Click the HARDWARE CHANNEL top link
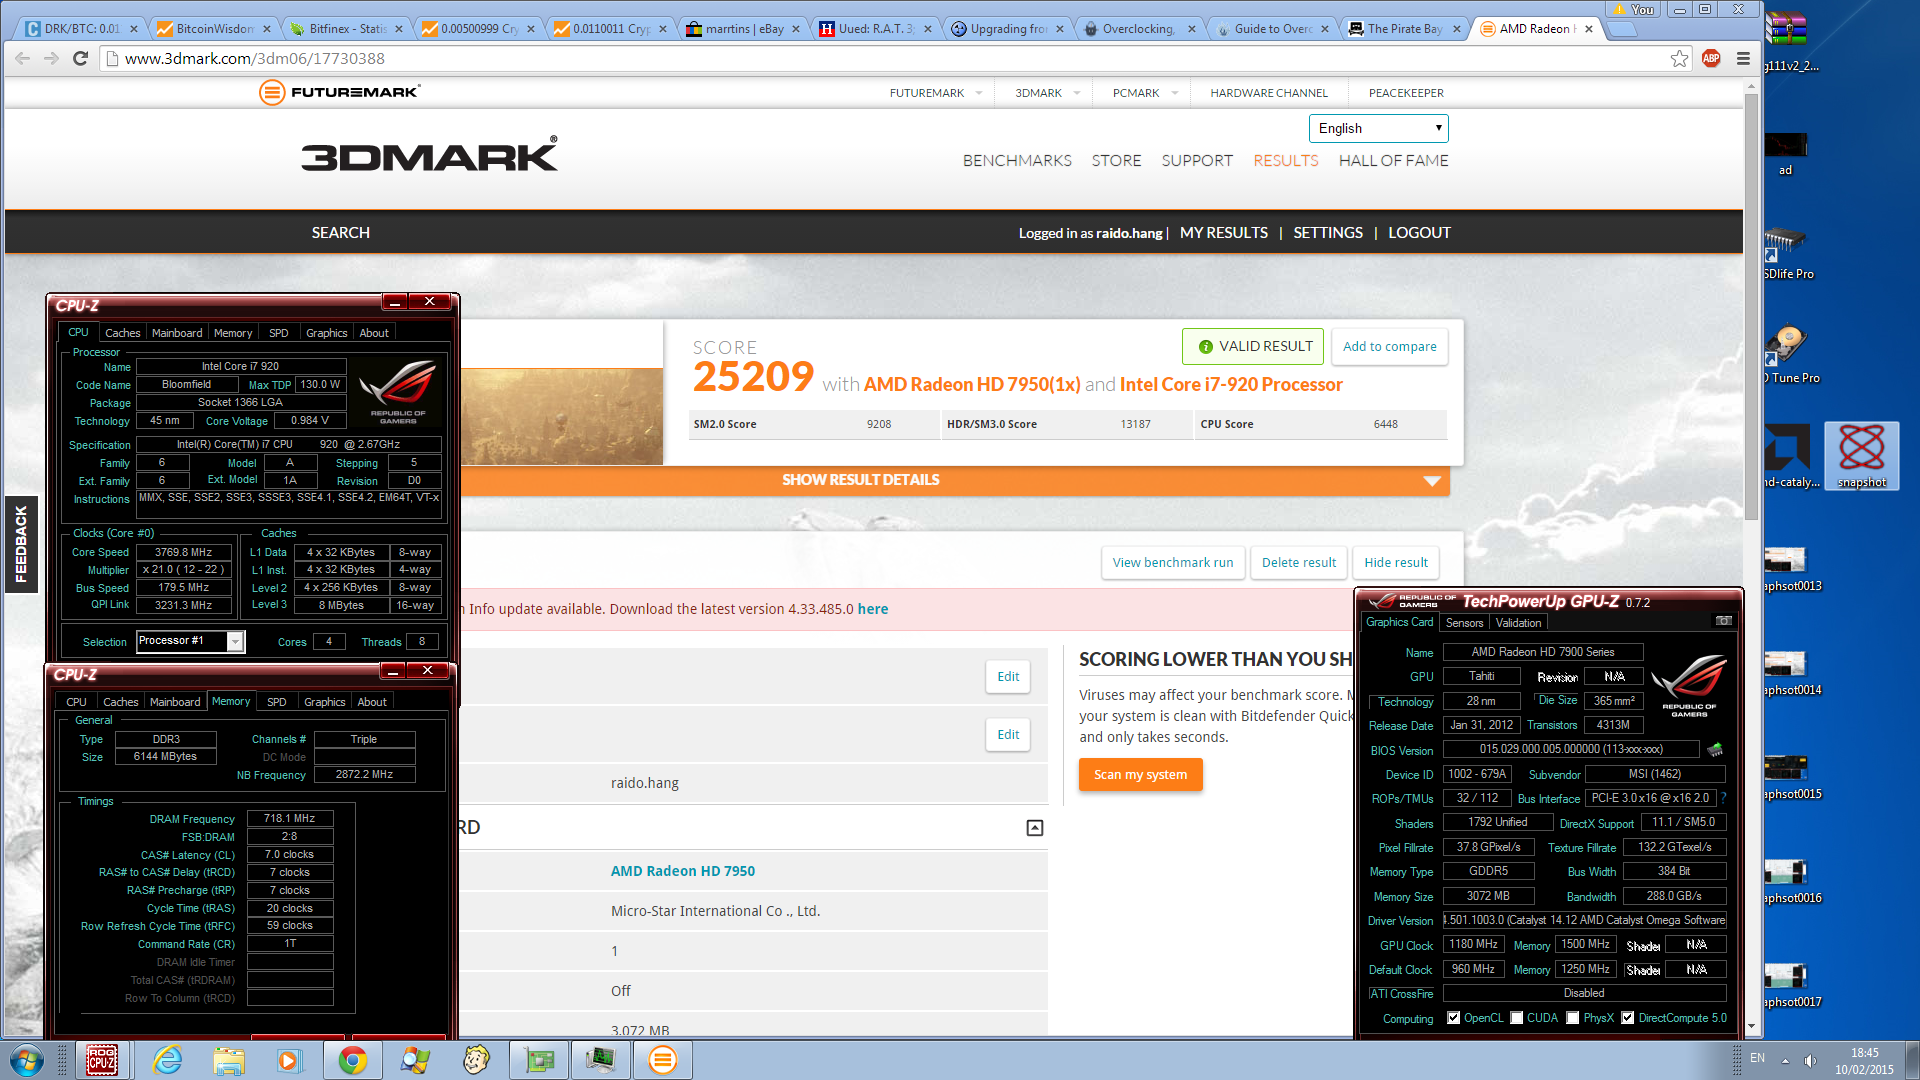The height and width of the screenshot is (1080, 1920). (x=1268, y=93)
